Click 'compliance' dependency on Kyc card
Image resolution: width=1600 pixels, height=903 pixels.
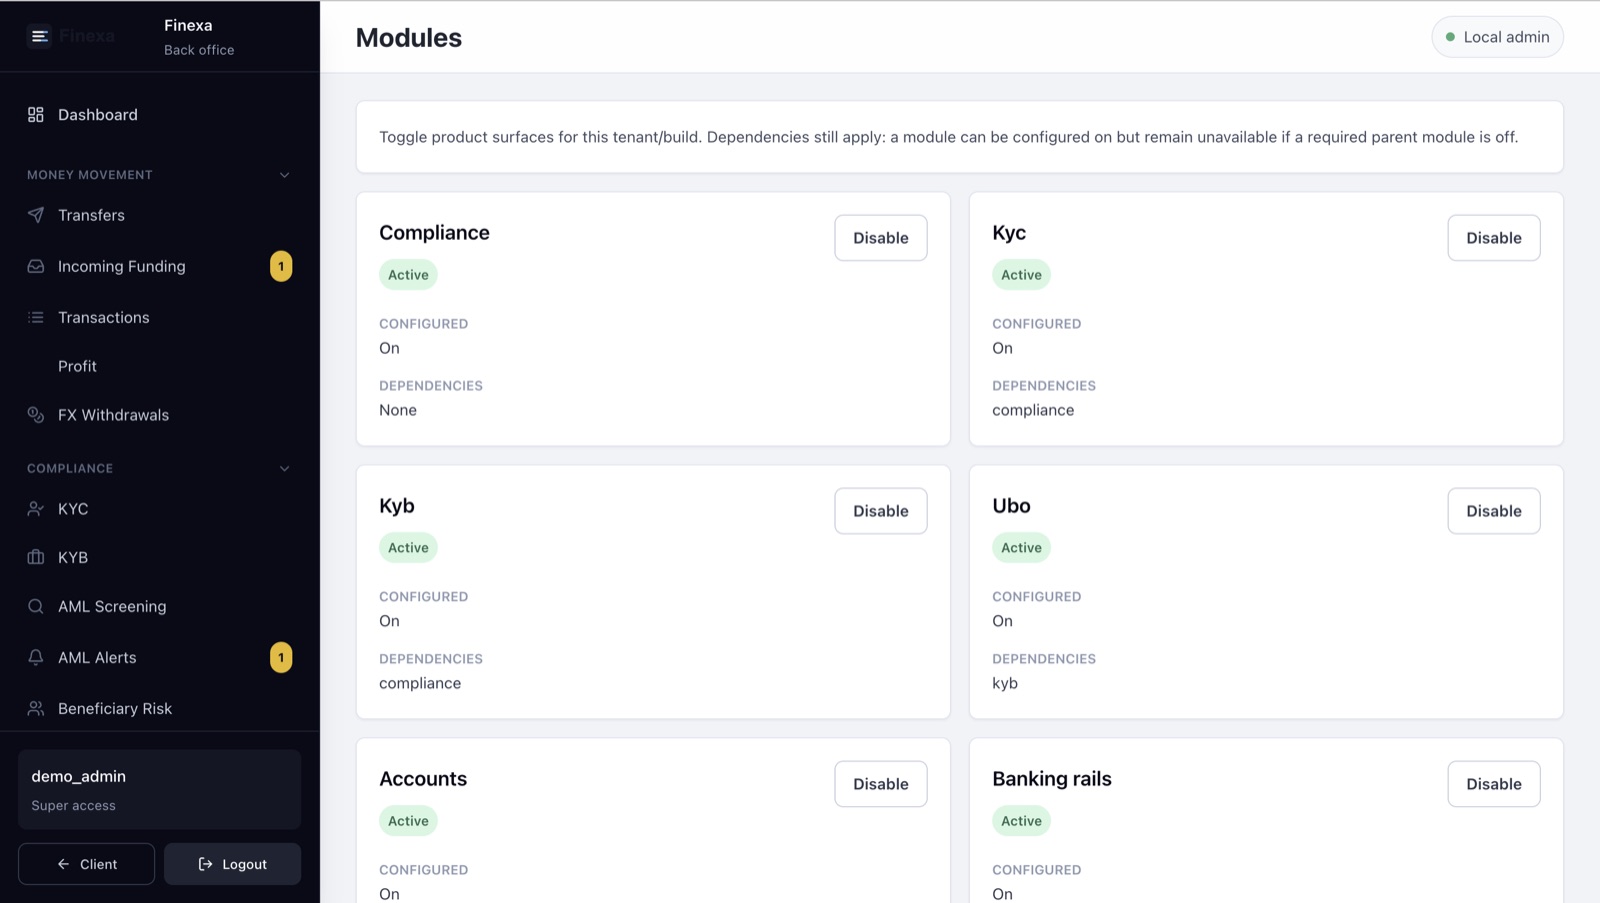1033,410
